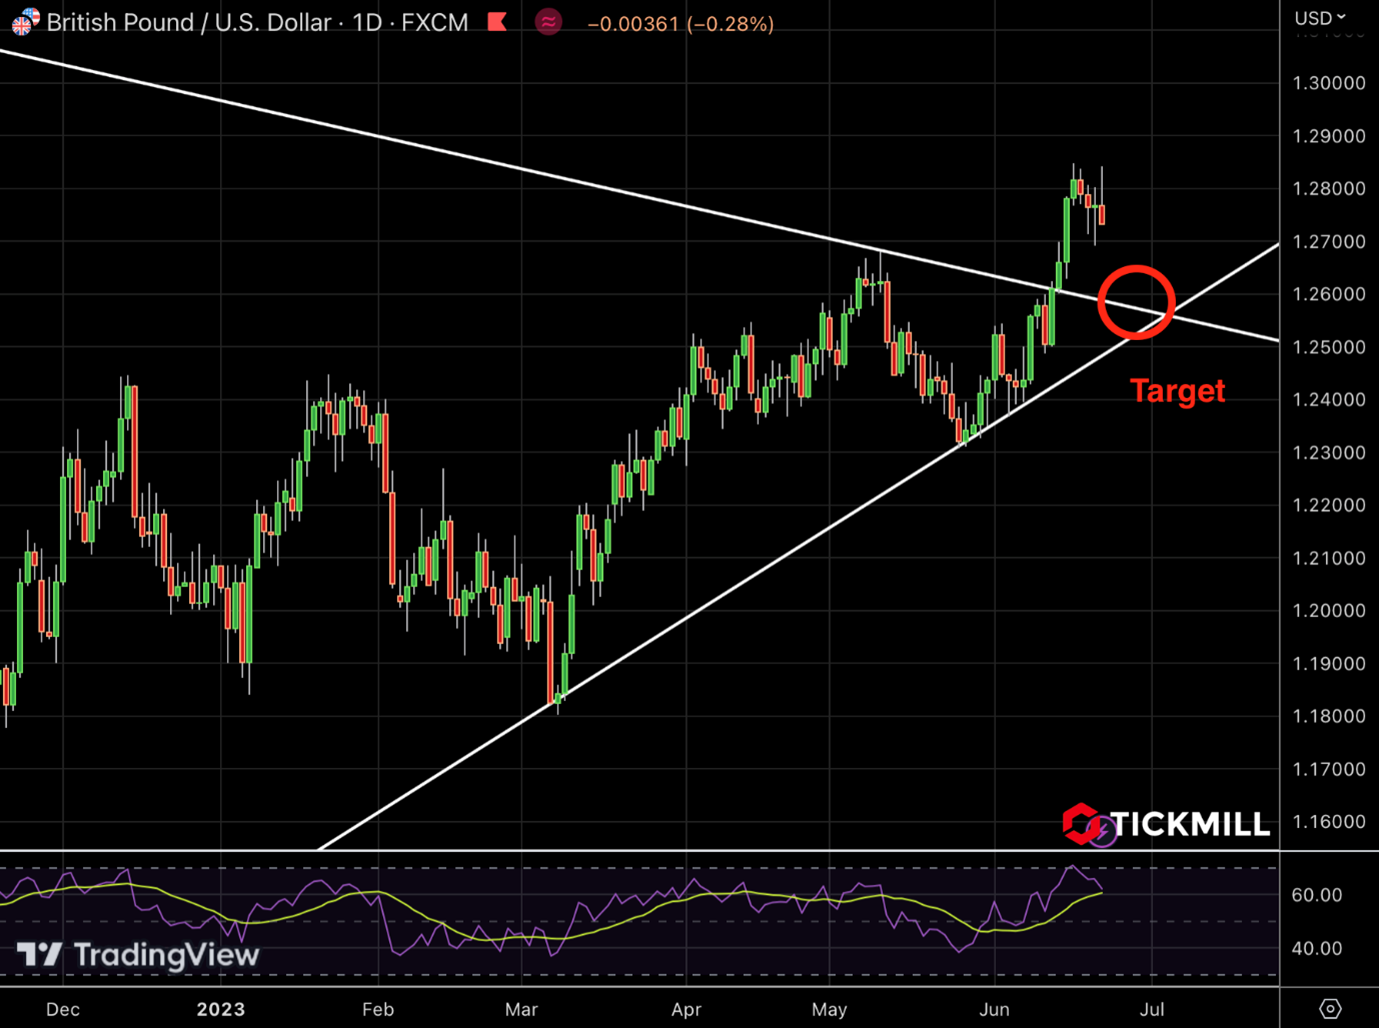Click the 1.16000 price axis label

pyautogui.click(x=1329, y=821)
